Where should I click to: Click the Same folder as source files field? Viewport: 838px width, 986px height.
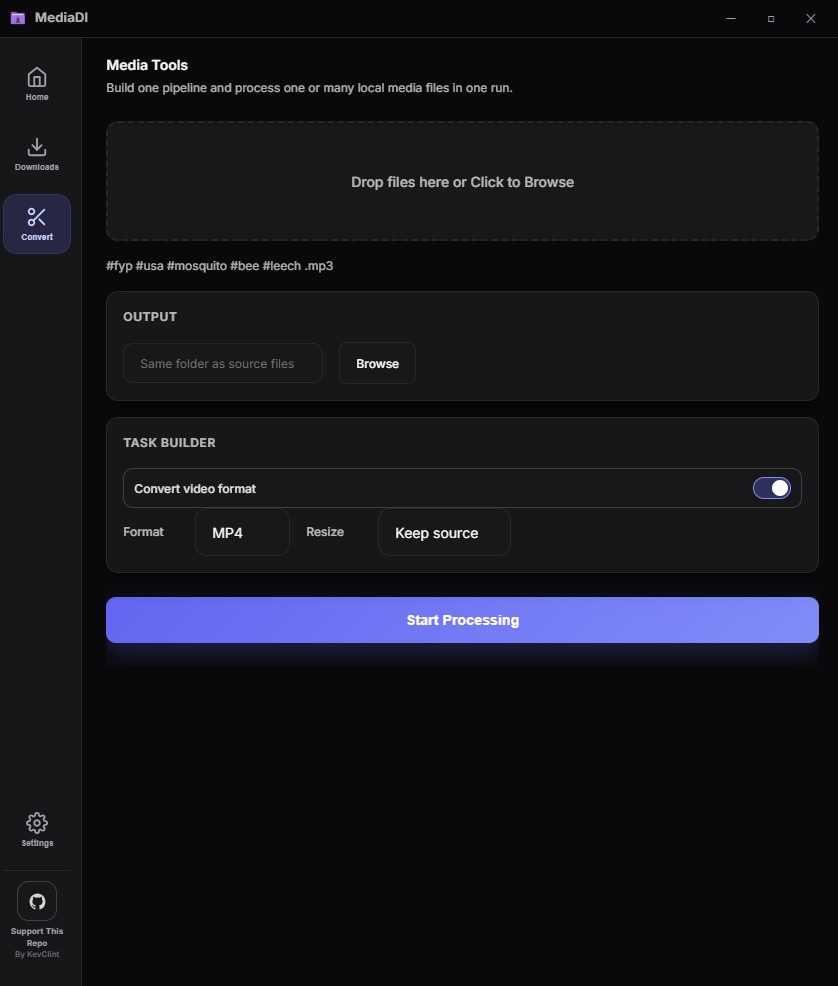click(x=222, y=363)
